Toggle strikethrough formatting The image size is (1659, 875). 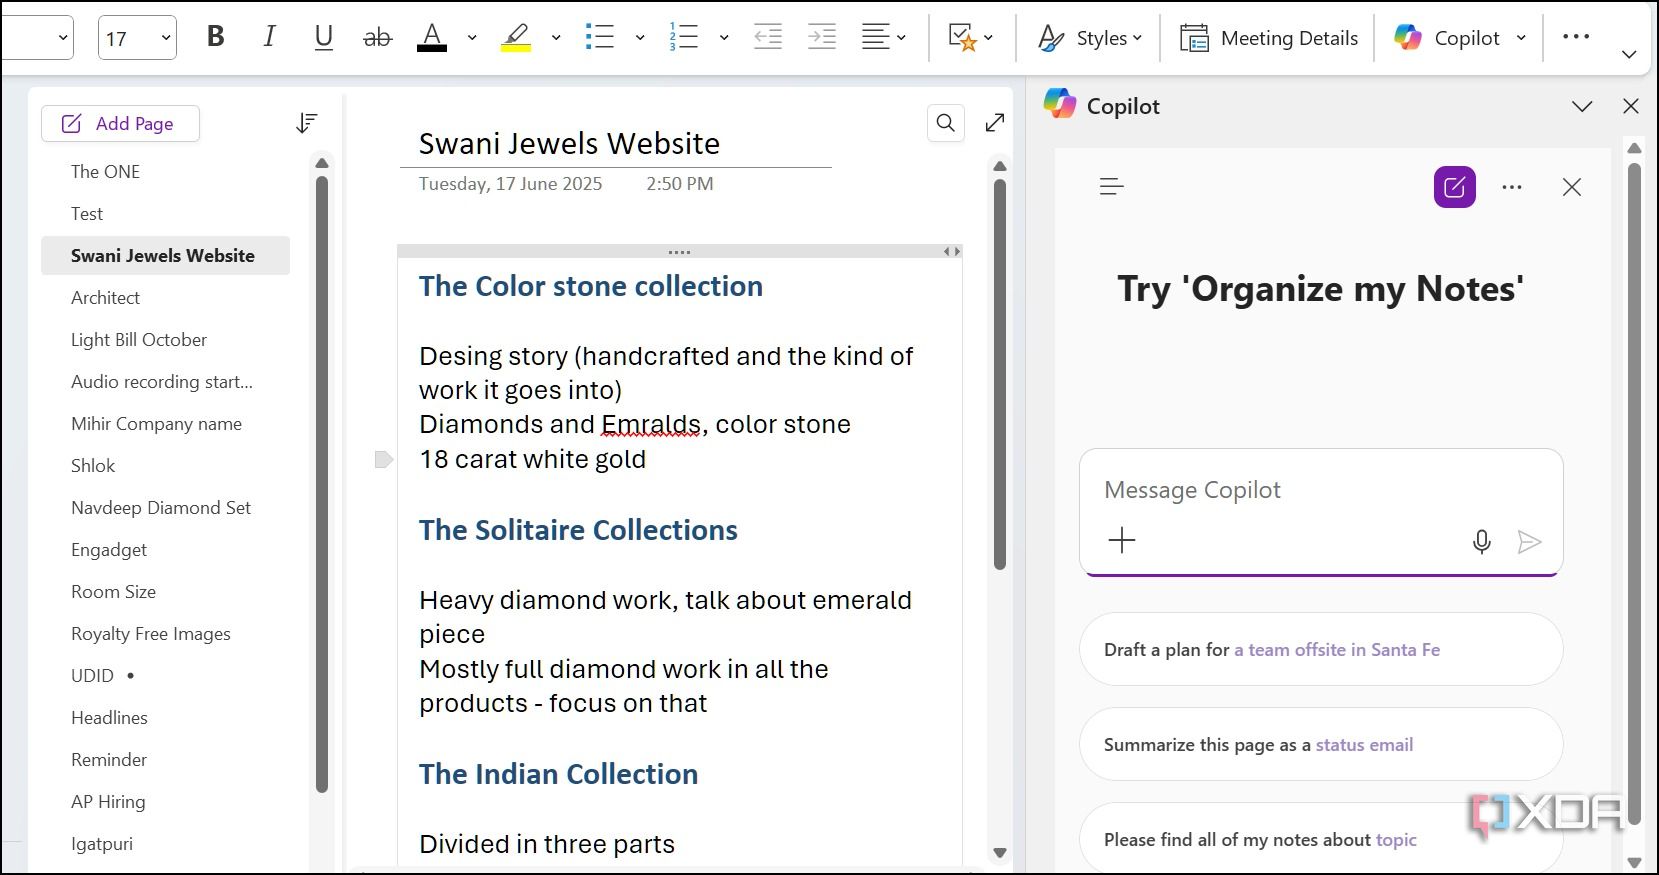pos(377,37)
